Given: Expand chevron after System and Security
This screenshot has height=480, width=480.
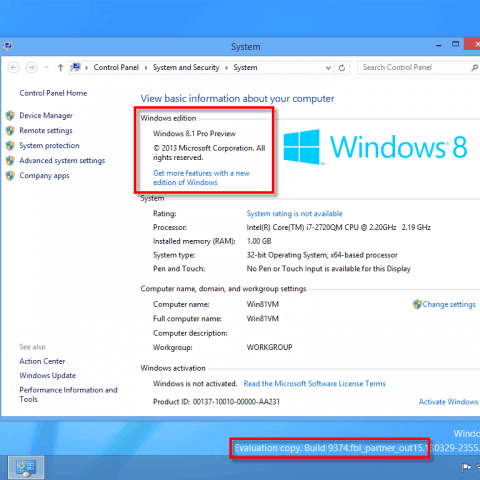Looking at the screenshot, I should [226, 68].
